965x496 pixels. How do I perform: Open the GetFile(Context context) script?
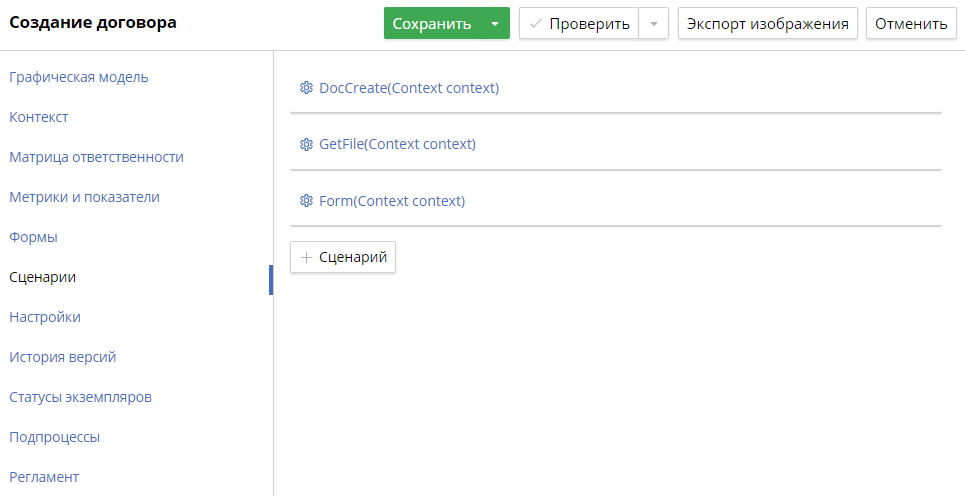point(398,145)
